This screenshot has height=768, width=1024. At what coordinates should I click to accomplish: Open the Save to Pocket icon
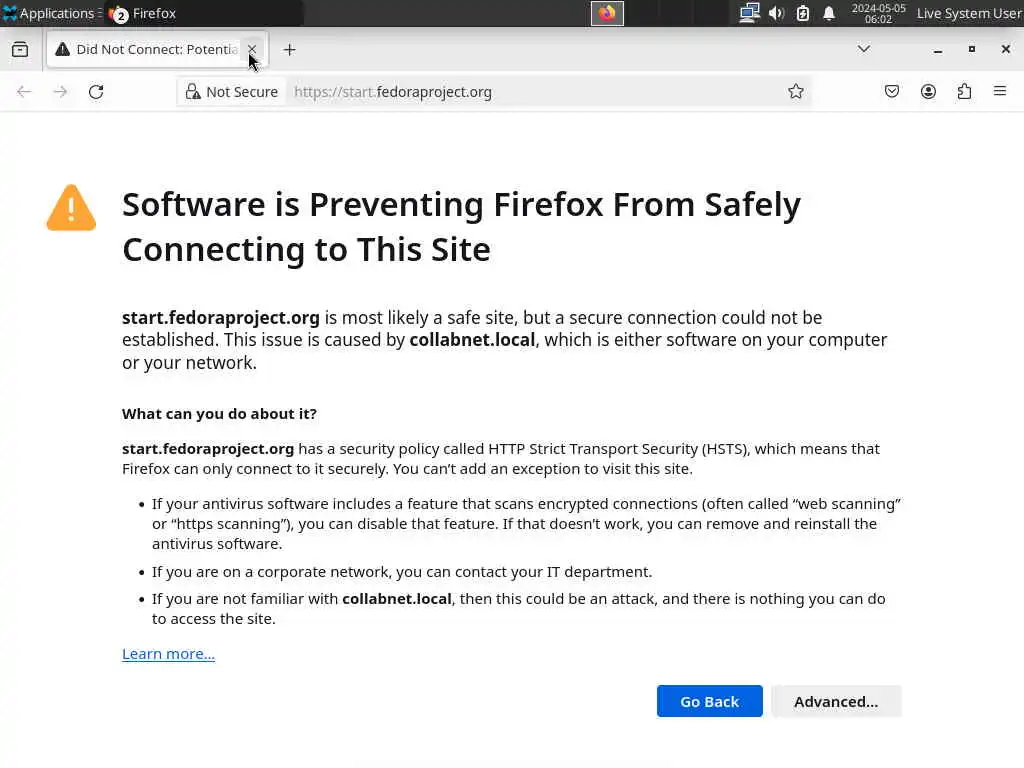892,92
